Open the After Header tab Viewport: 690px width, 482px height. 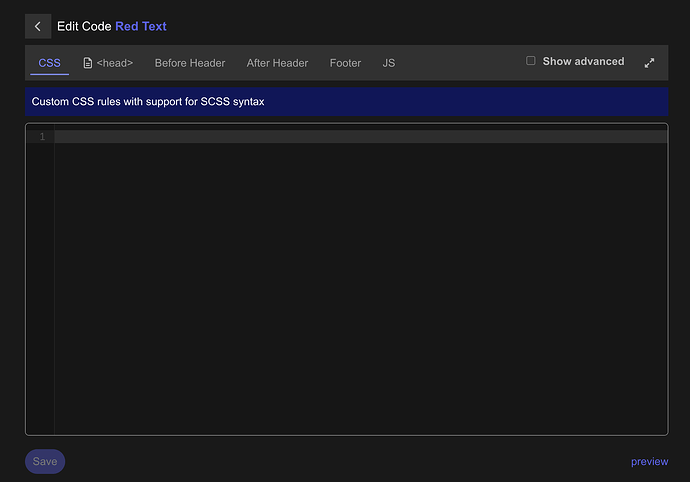[x=277, y=63]
